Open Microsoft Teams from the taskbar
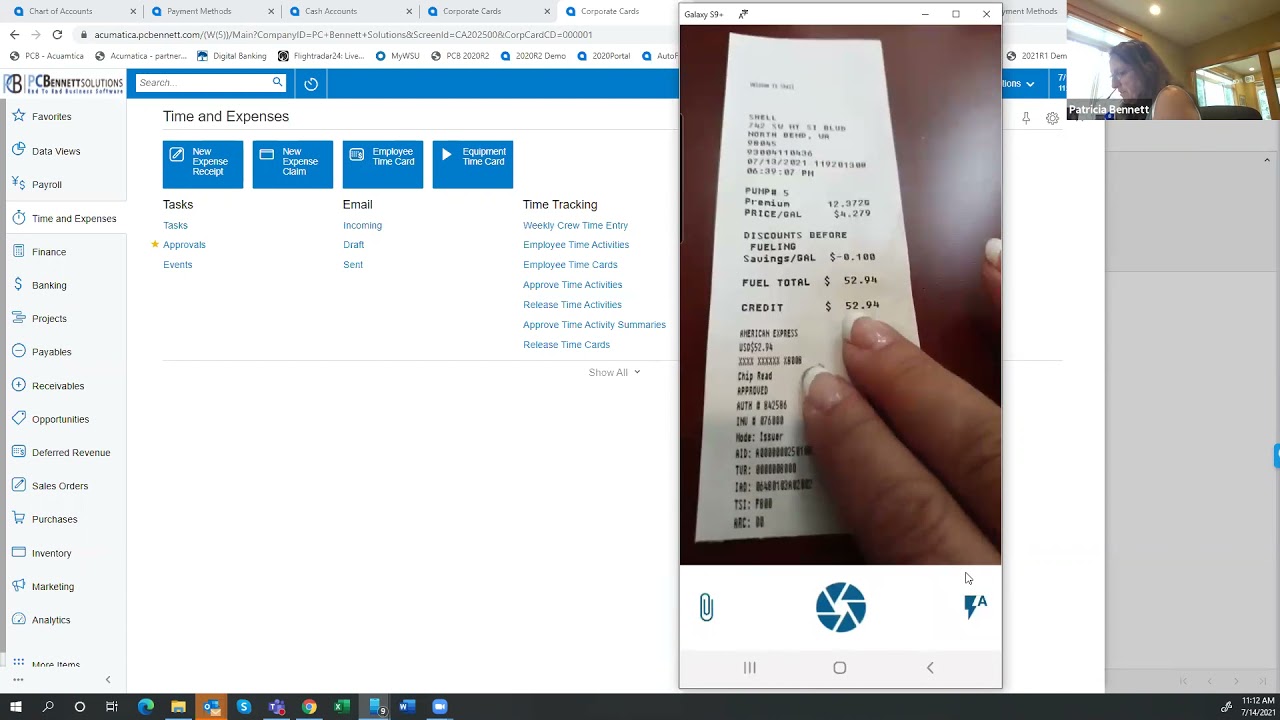The height and width of the screenshot is (720, 1280). [x=276, y=707]
